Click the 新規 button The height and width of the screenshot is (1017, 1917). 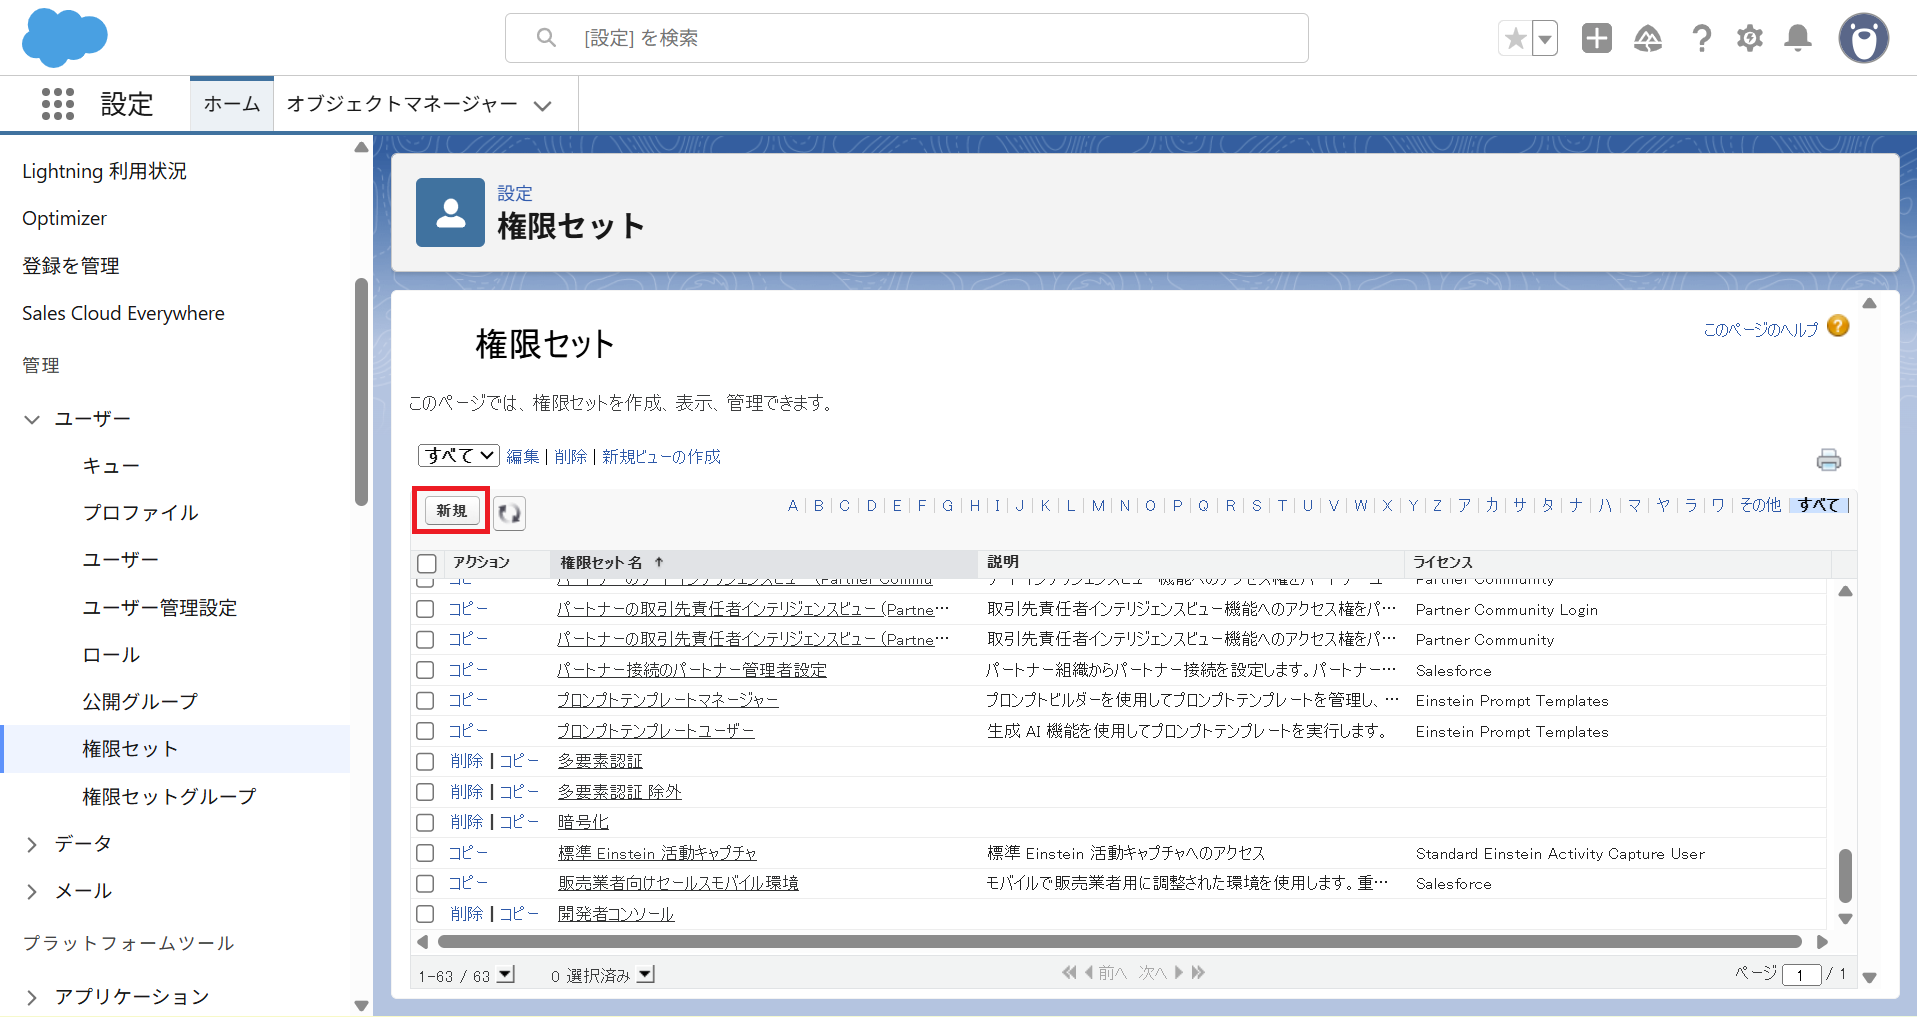point(451,511)
